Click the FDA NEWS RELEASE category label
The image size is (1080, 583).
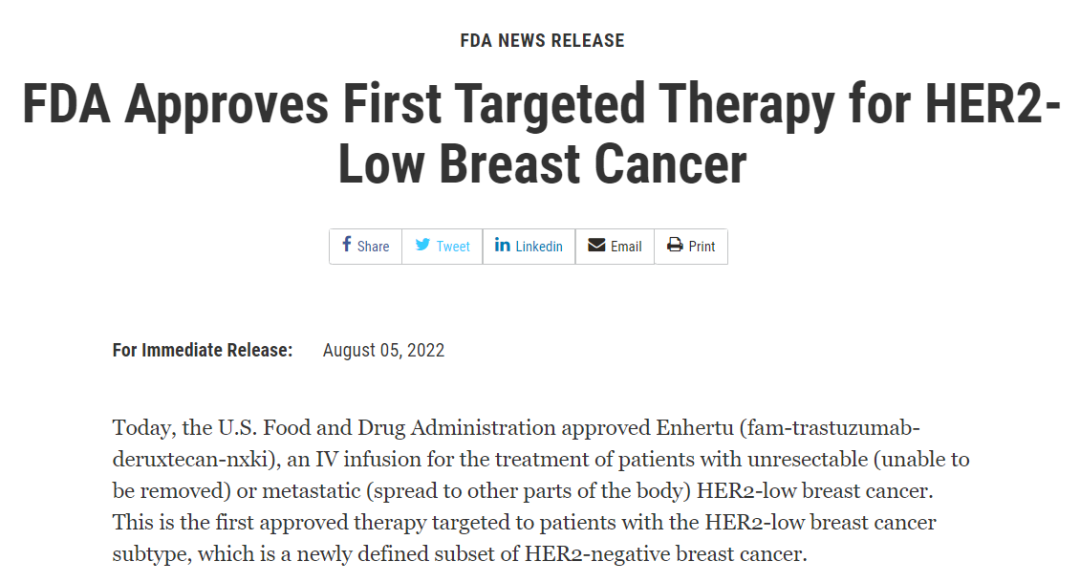click(542, 41)
